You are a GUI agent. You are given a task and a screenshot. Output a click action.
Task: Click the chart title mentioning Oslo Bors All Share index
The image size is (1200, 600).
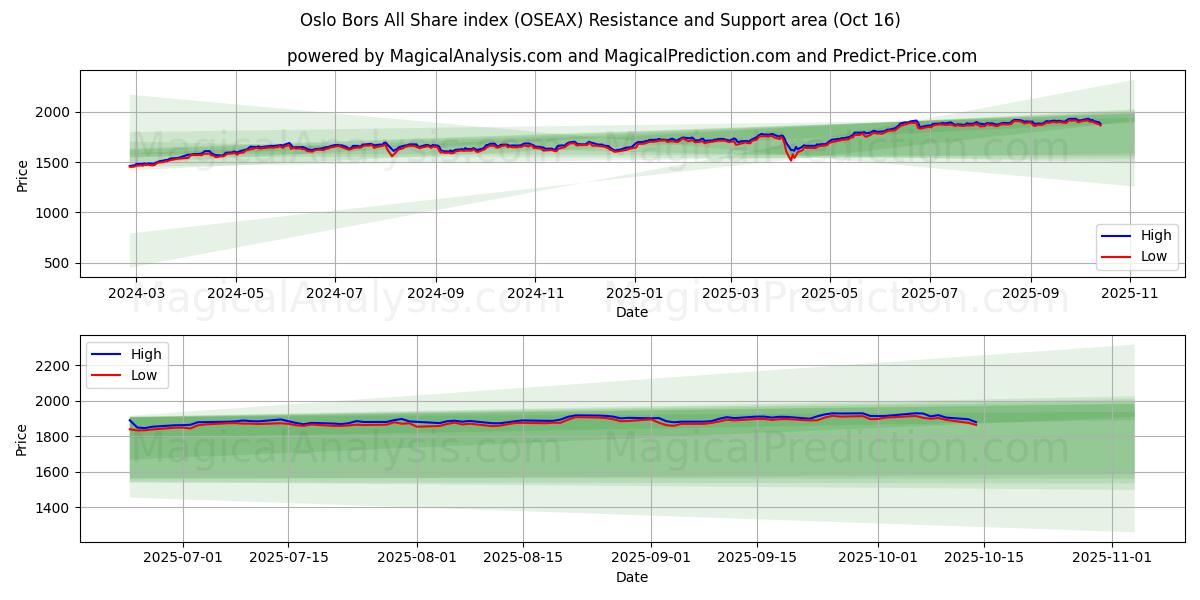tap(600, 20)
